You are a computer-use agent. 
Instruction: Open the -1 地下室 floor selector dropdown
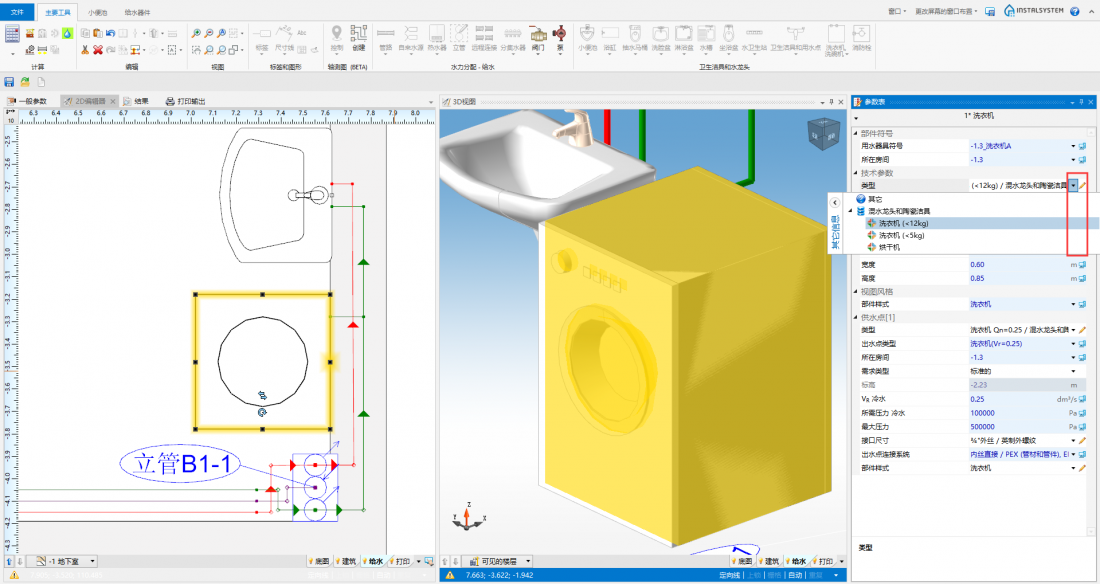point(93,561)
